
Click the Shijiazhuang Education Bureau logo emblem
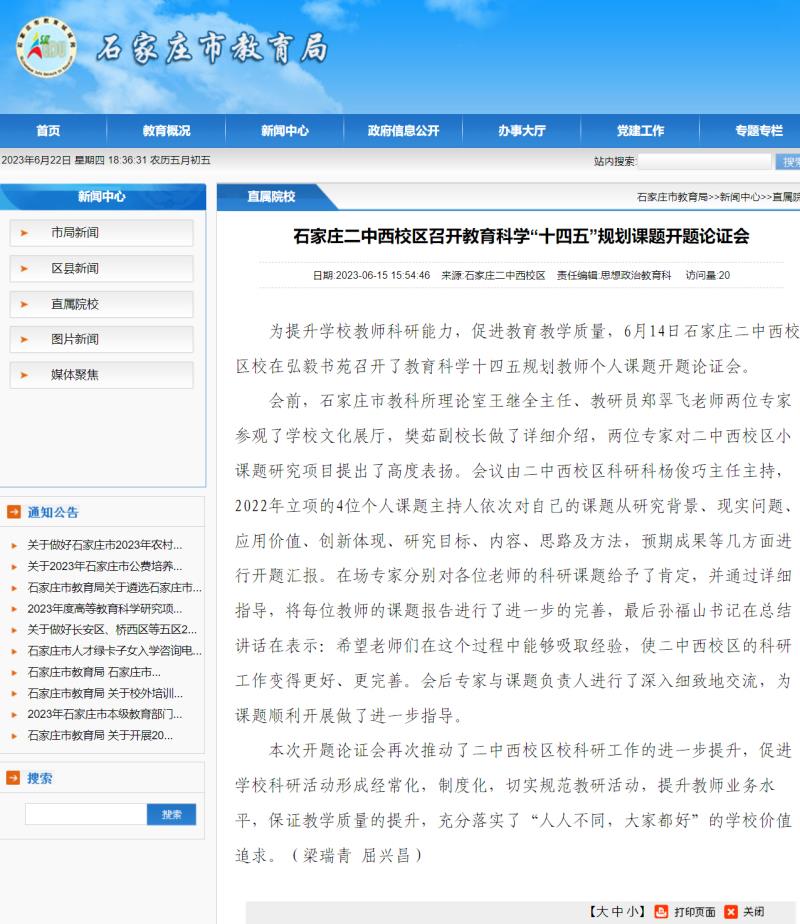(x=45, y=47)
